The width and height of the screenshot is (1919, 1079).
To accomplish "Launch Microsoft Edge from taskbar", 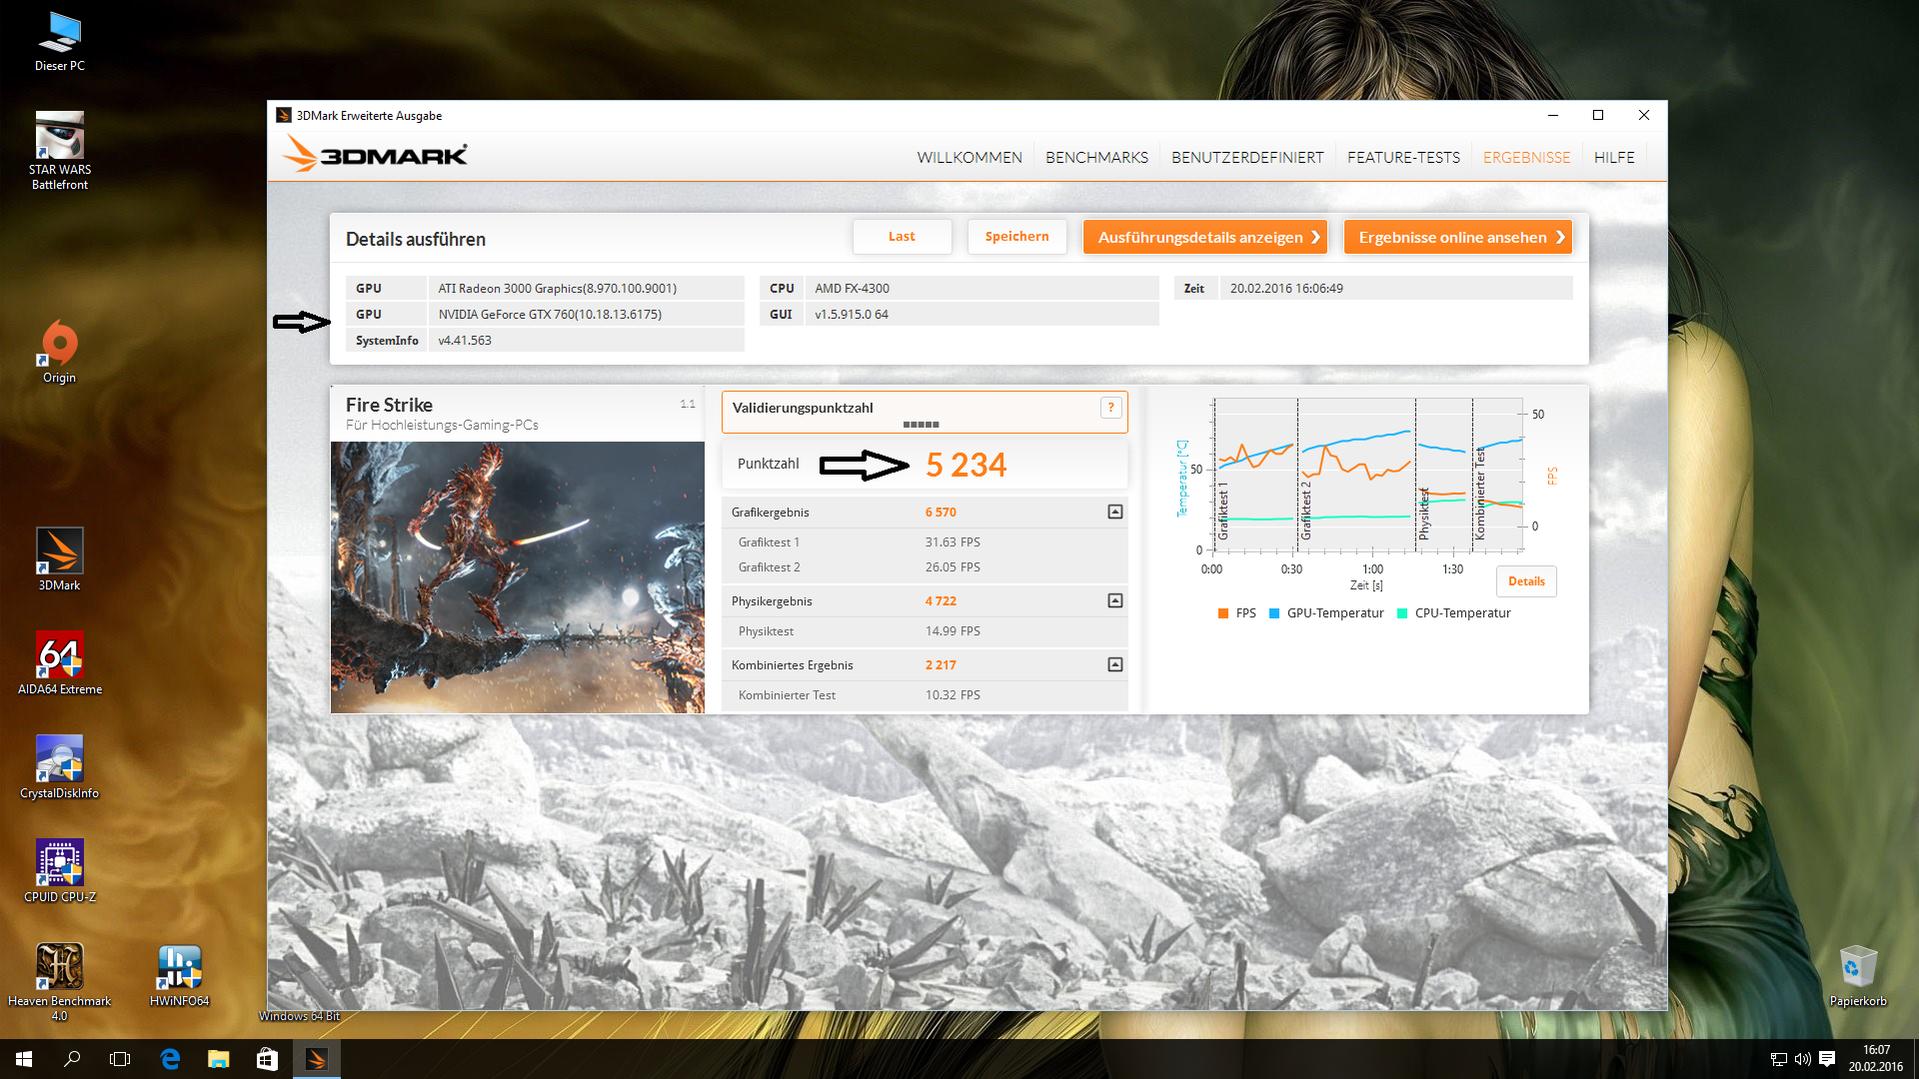I will pyautogui.click(x=170, y=1059).
